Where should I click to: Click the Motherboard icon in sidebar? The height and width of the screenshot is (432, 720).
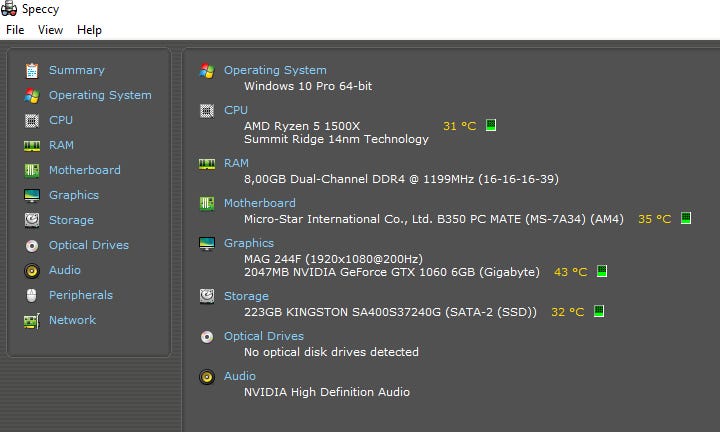pos(32,170)
